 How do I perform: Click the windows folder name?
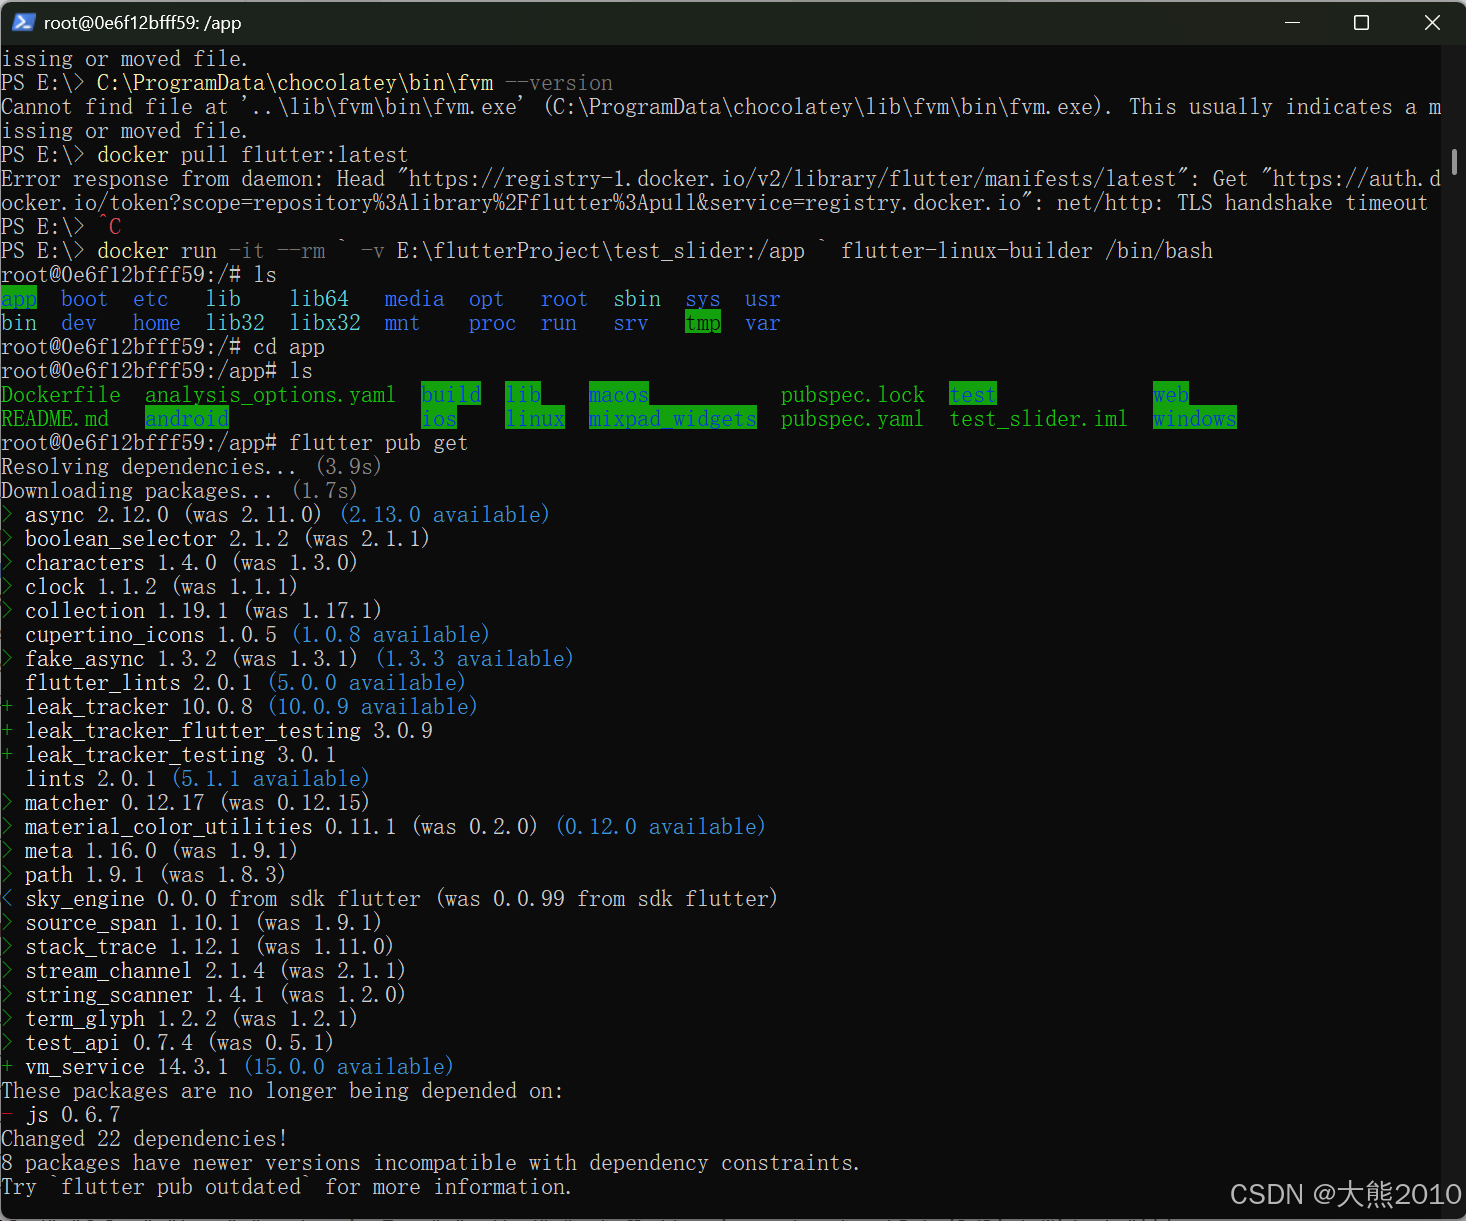1195,418
